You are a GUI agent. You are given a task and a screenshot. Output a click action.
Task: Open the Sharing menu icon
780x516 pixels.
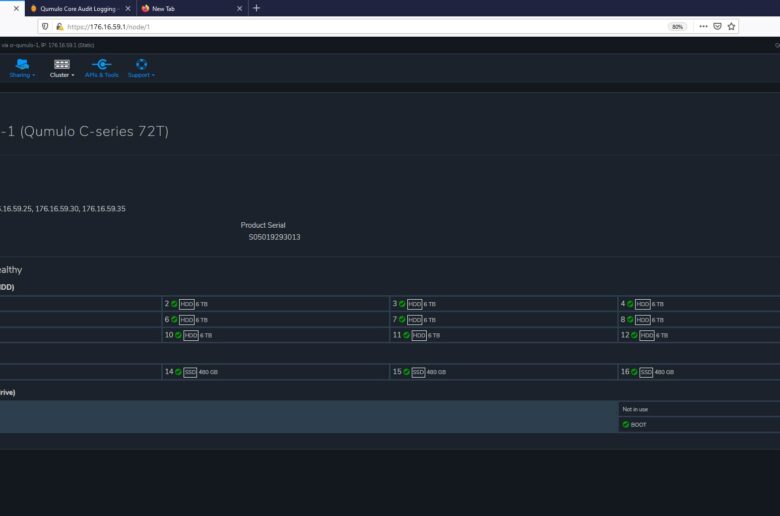(22, 64)
